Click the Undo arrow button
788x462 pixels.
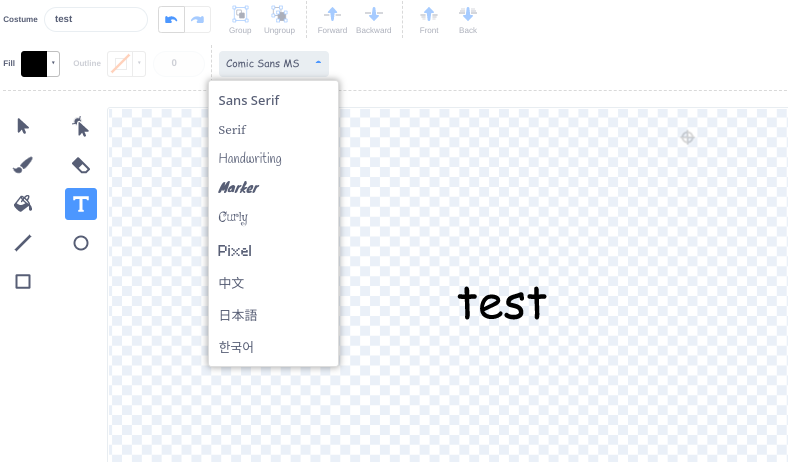(x=172, y=19)
